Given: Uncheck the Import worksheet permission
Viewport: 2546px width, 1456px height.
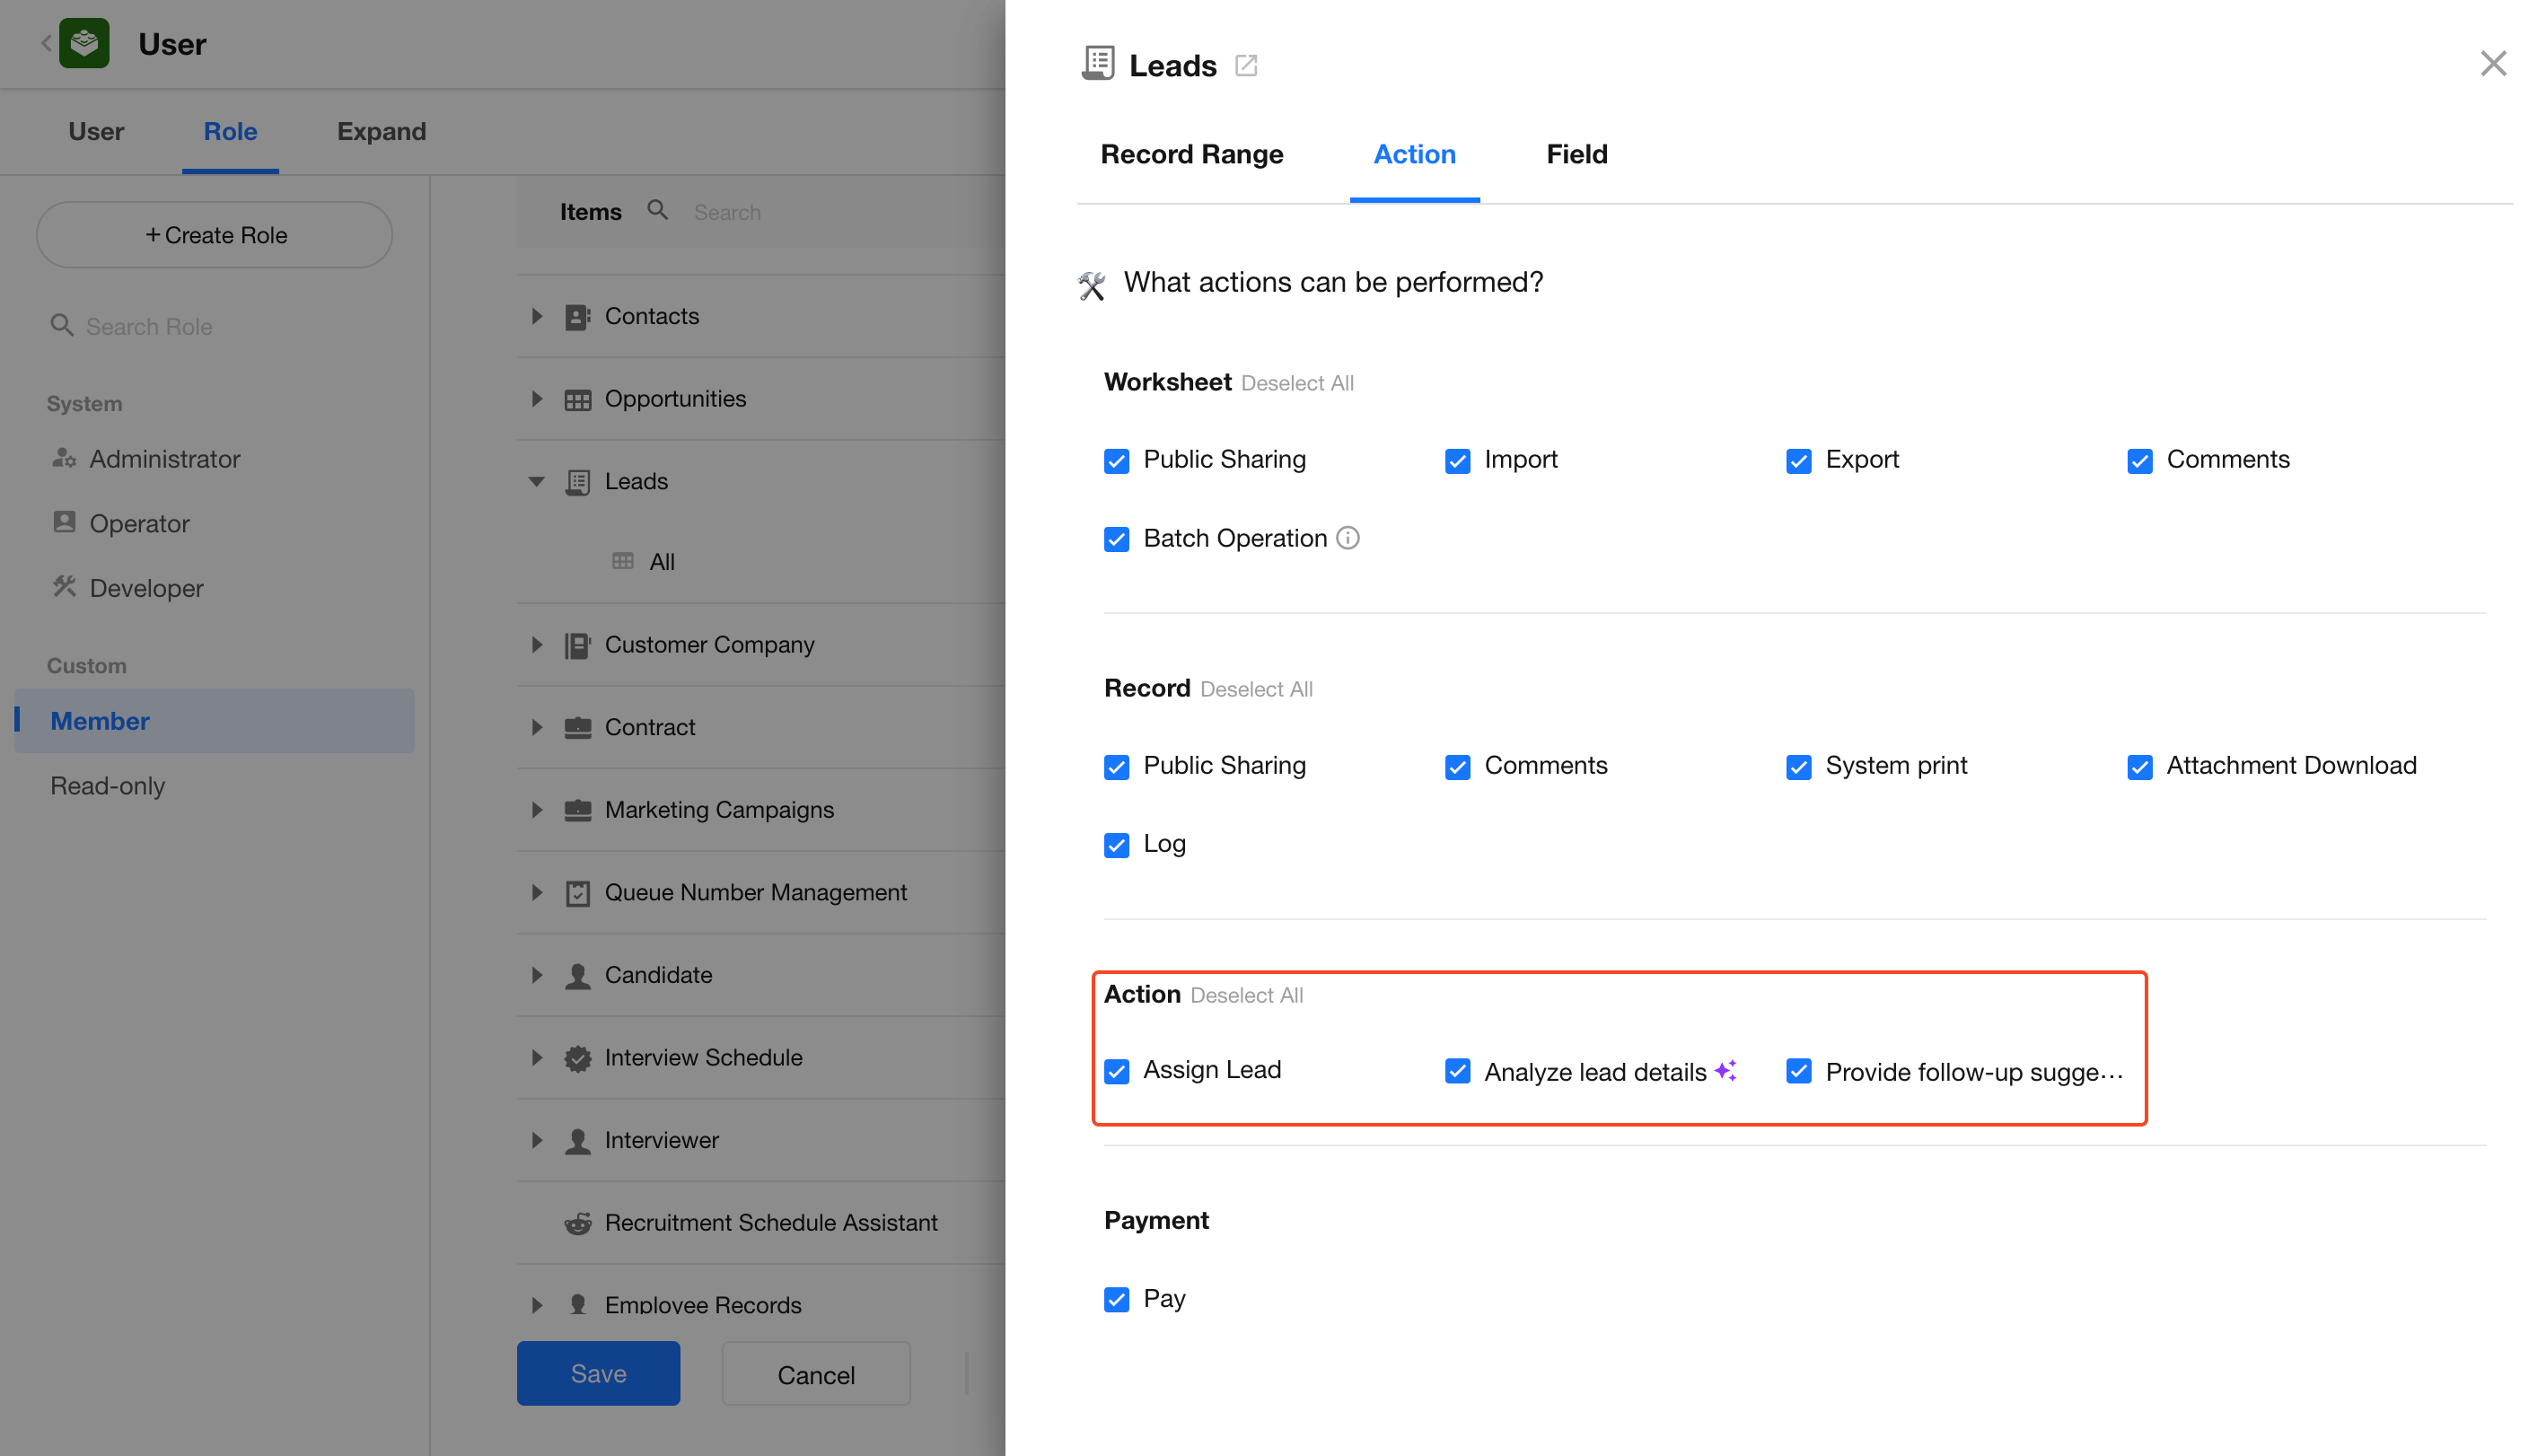Looking at the screenshot, I should coord(1457,461).
